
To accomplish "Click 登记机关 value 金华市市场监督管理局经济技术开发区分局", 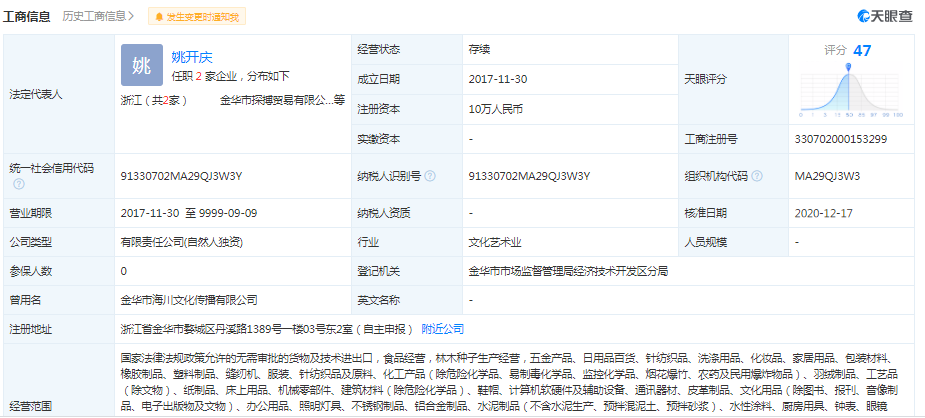I will (x=568, y=271).
